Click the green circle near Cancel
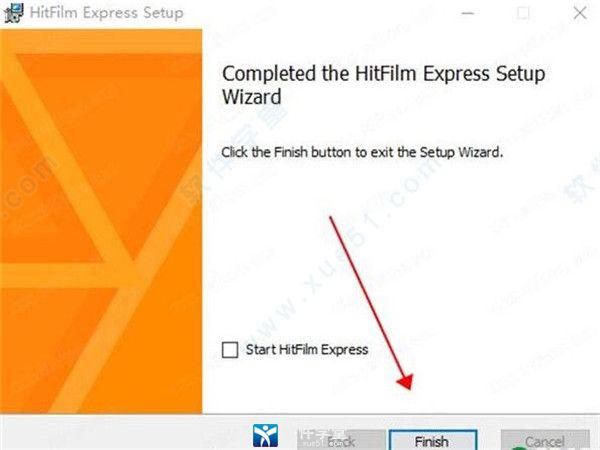The image size is (600, 450). 518,448
